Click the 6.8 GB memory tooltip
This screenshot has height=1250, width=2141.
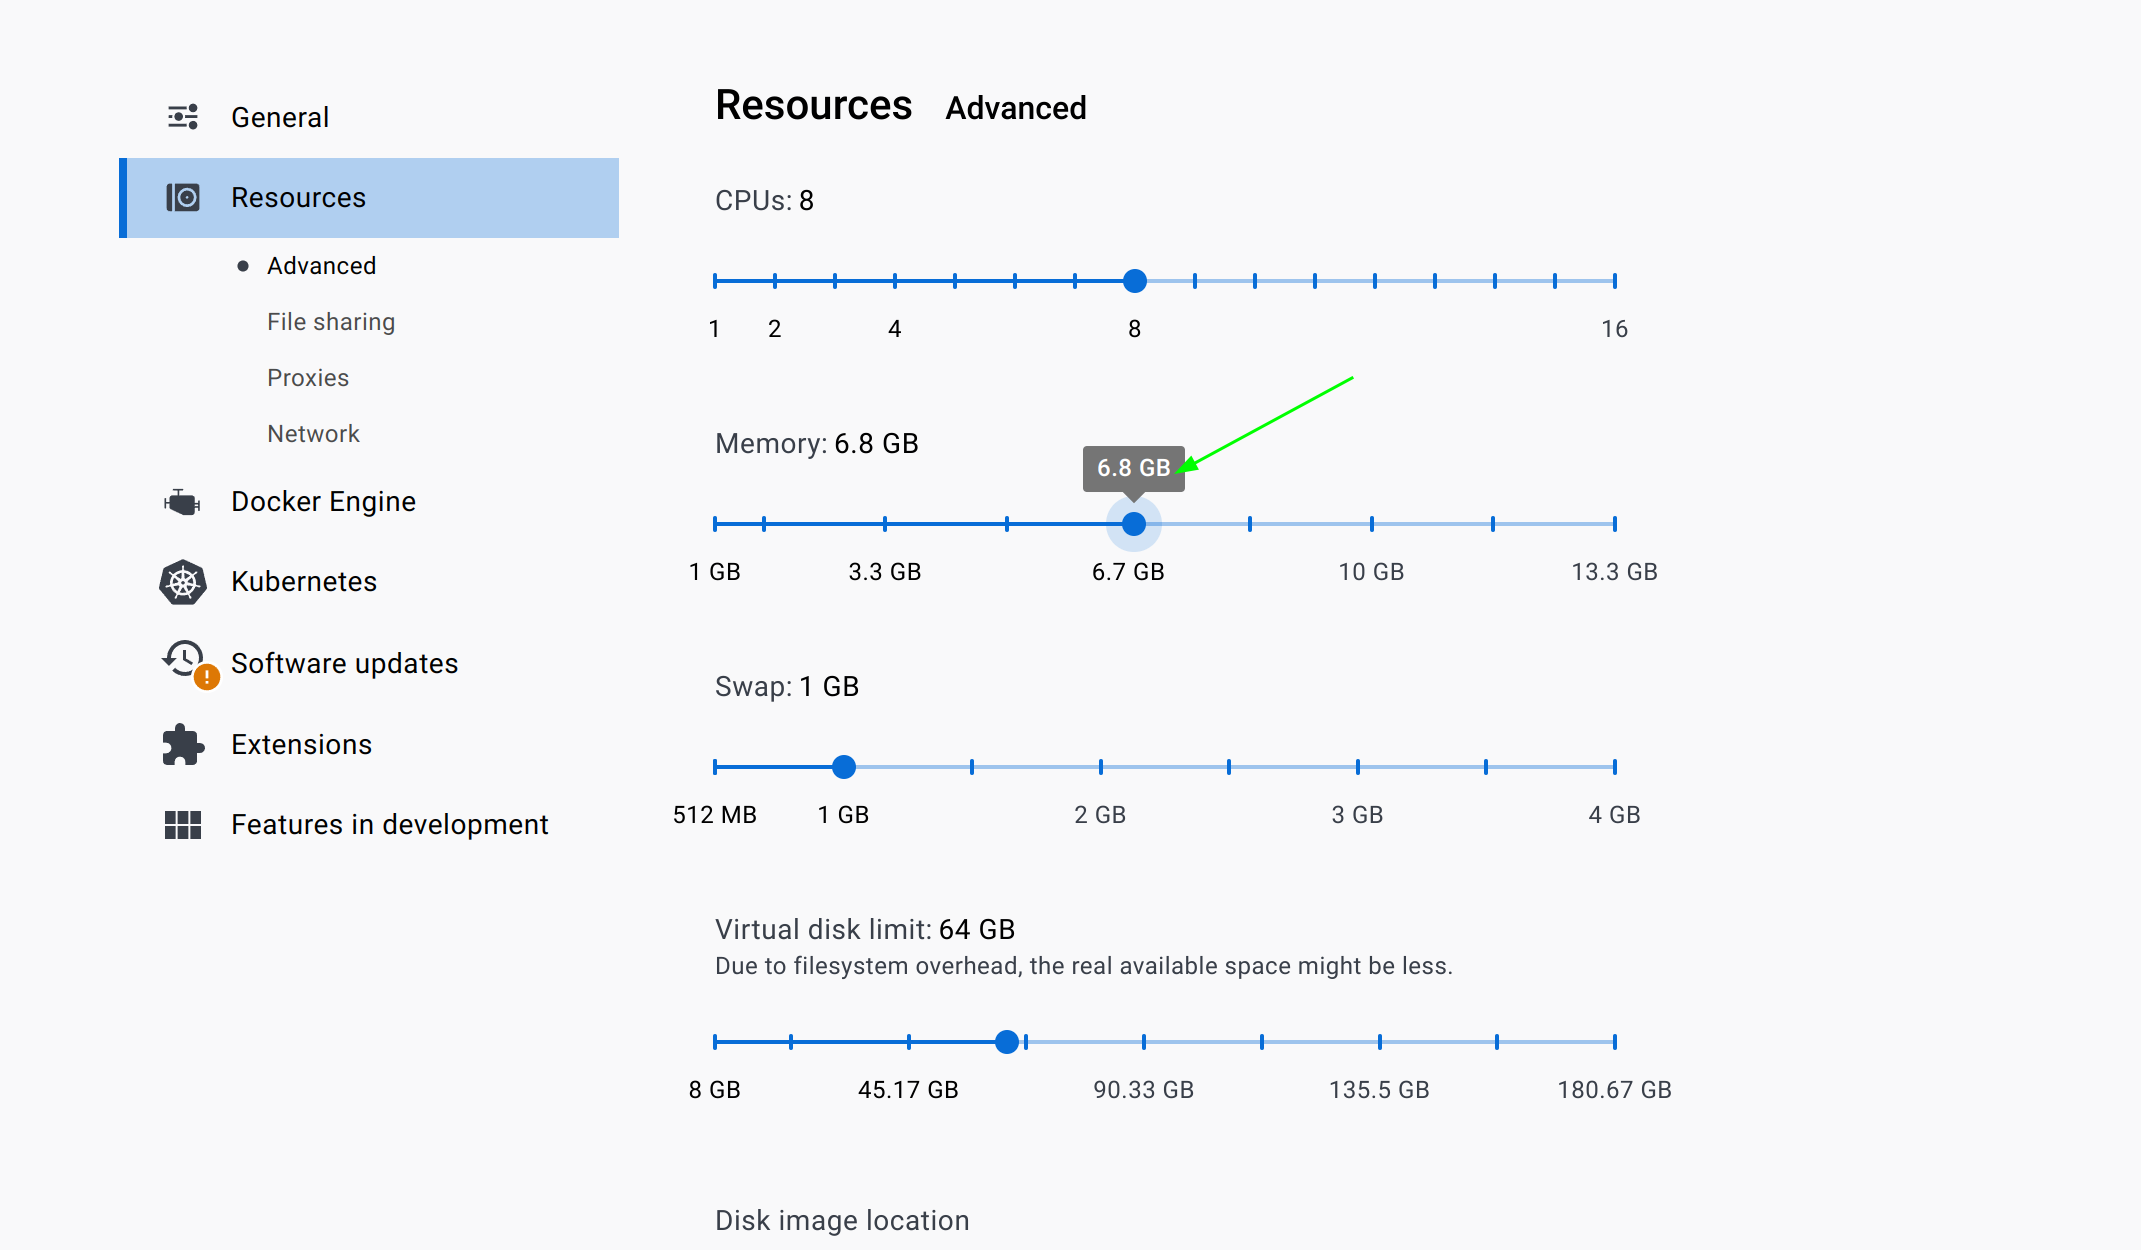click(1133, 468)
